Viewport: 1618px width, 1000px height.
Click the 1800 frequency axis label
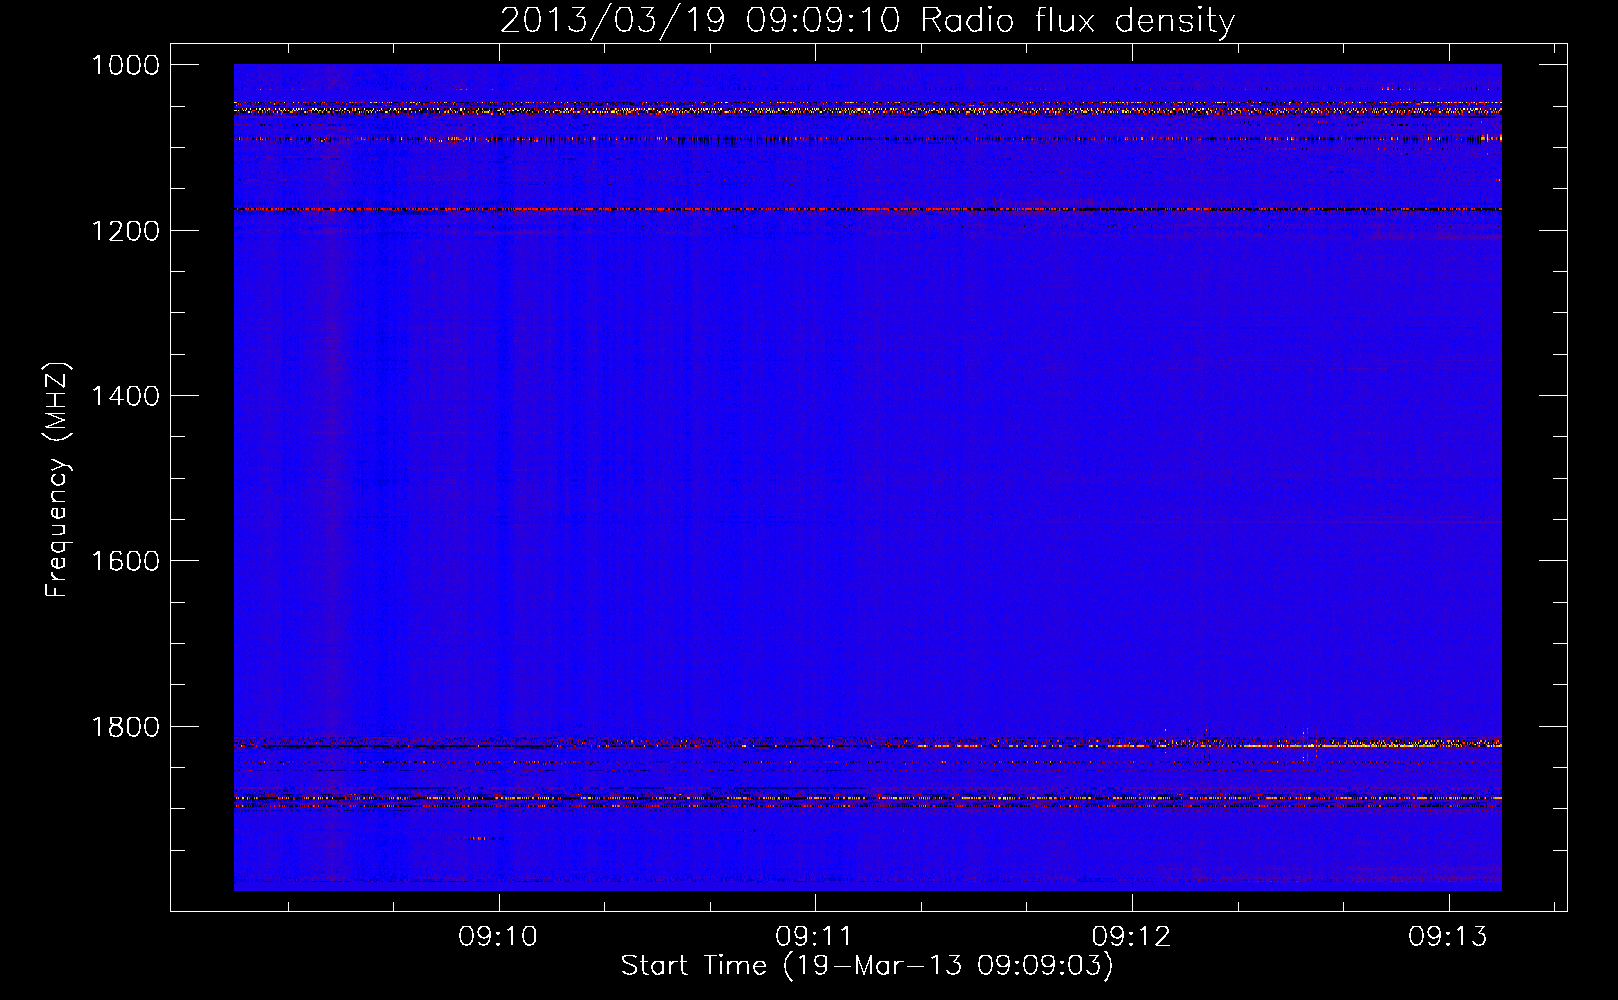pos(125,727)
